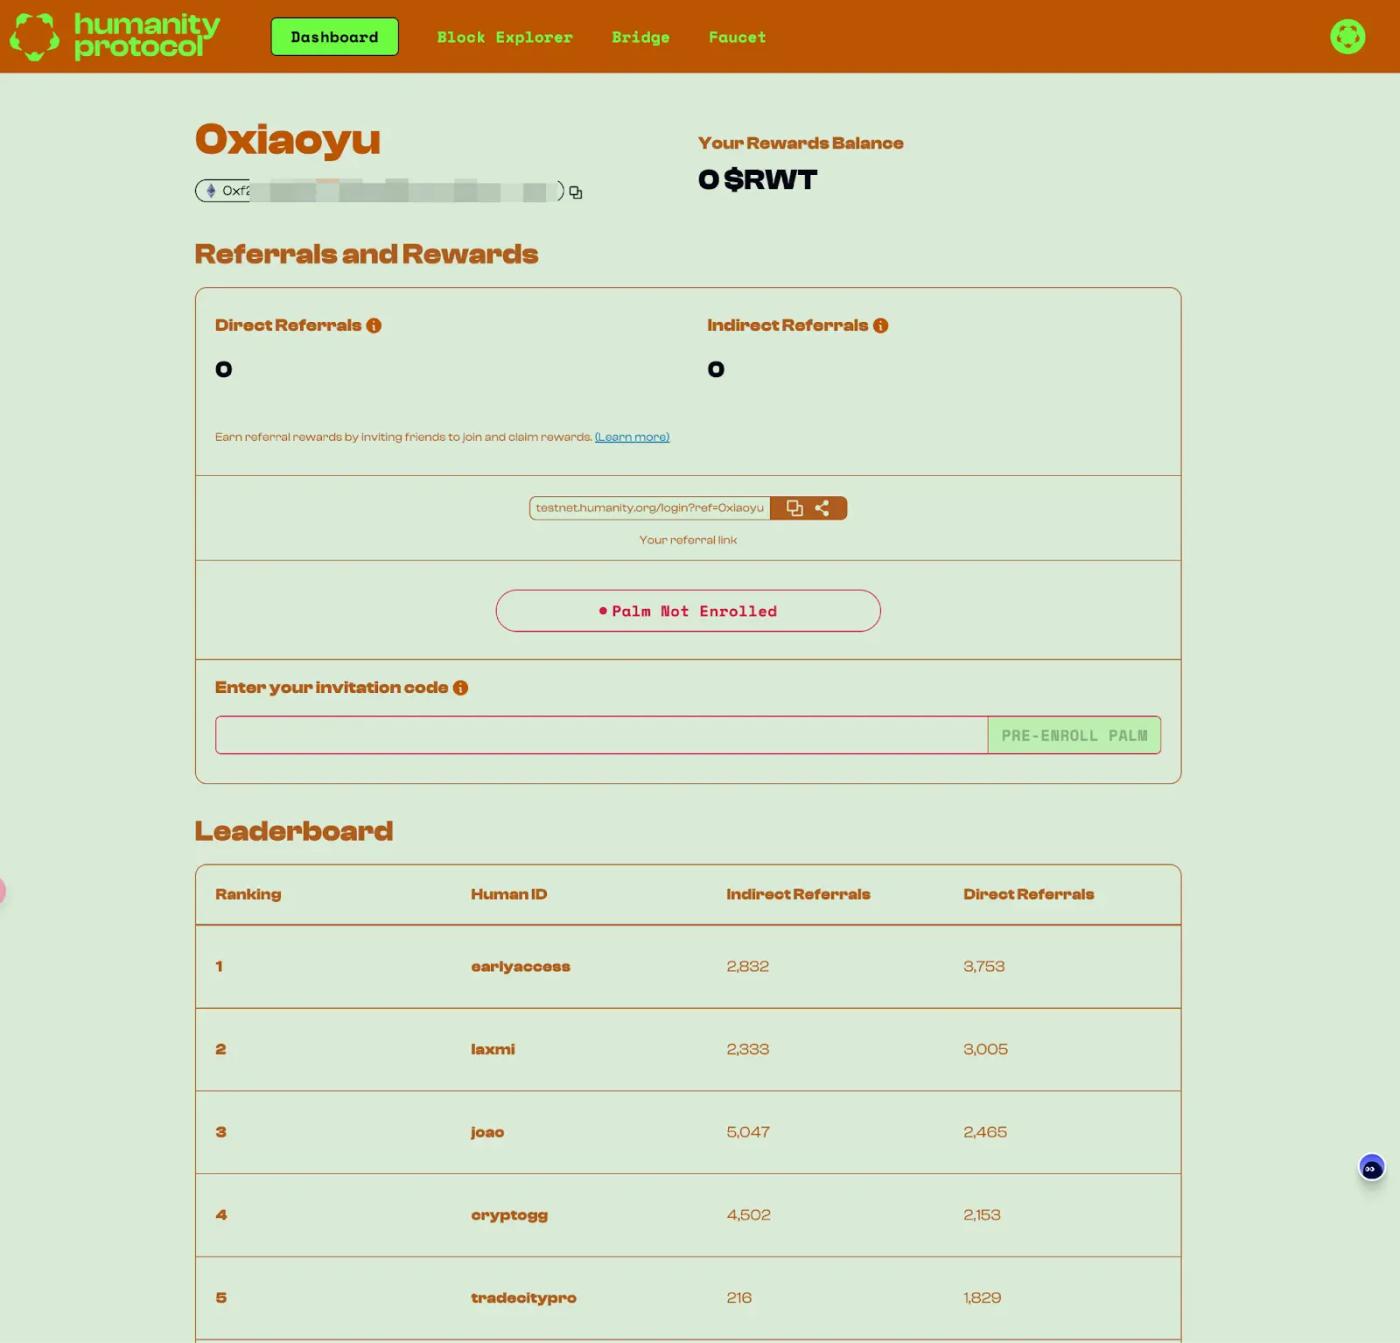Click tradecitypro direct referrals value 1,829
Viewport: 1400px width, 1343px height.
pos(982,1298)
